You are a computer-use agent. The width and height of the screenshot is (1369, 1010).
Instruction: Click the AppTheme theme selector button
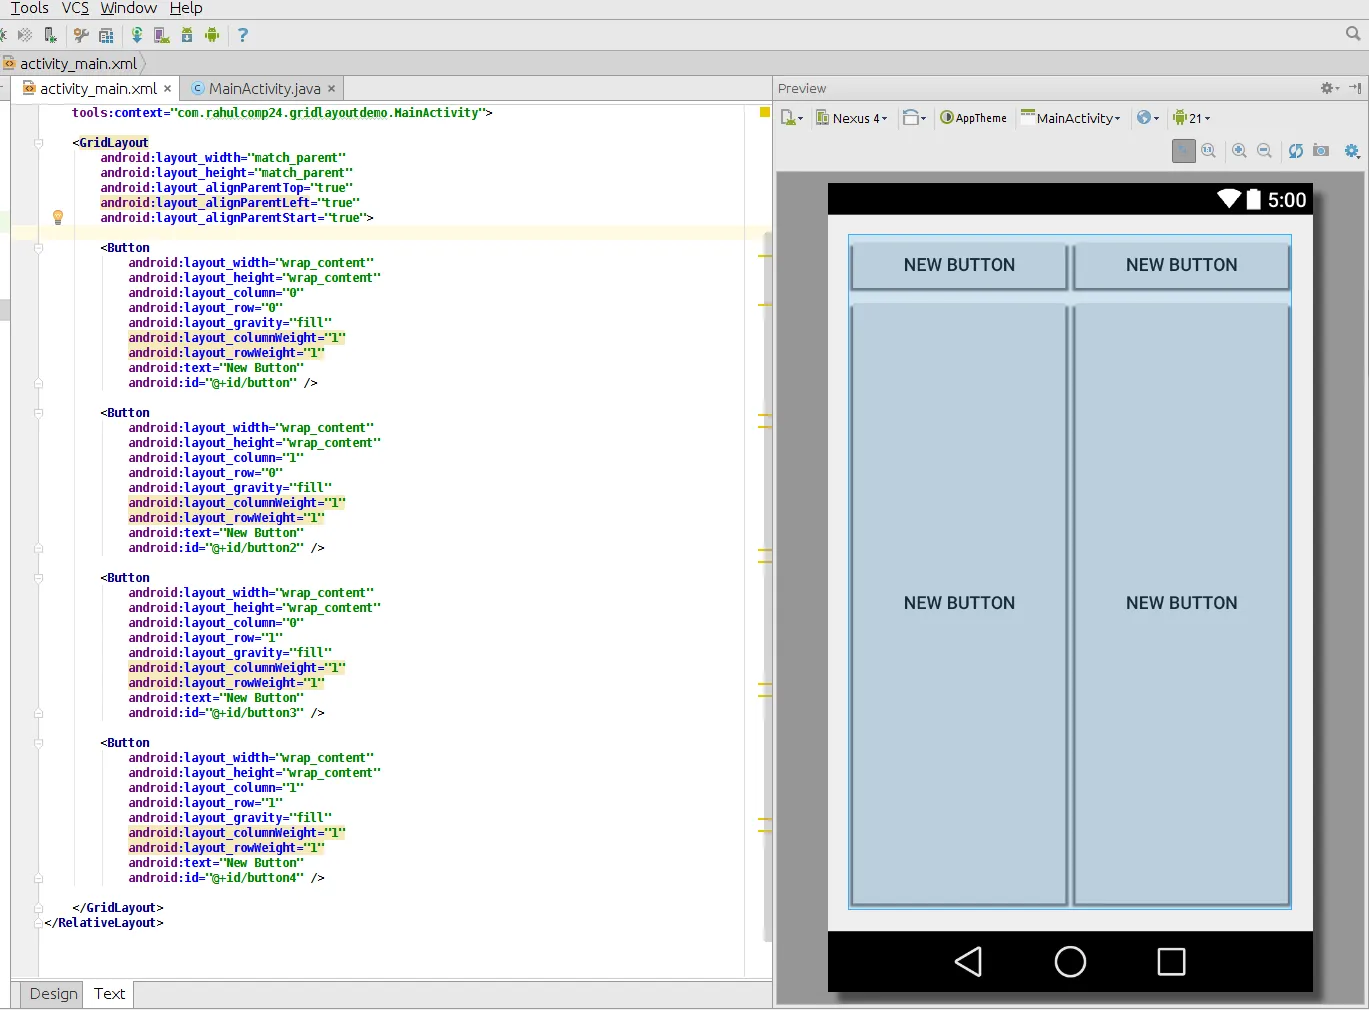pyautogui.click(x=973, y=118)
